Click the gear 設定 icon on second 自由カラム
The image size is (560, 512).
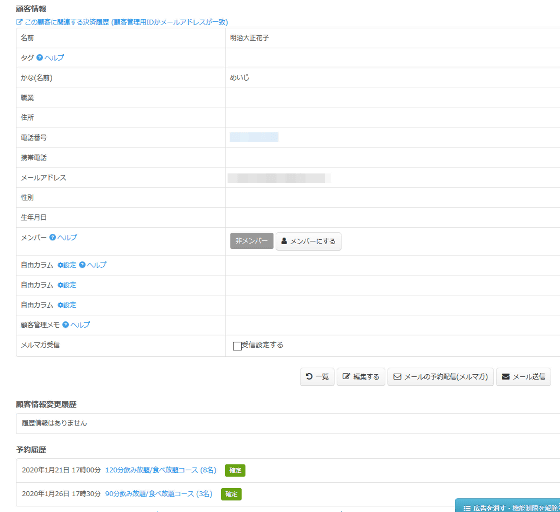coord(67,285)
